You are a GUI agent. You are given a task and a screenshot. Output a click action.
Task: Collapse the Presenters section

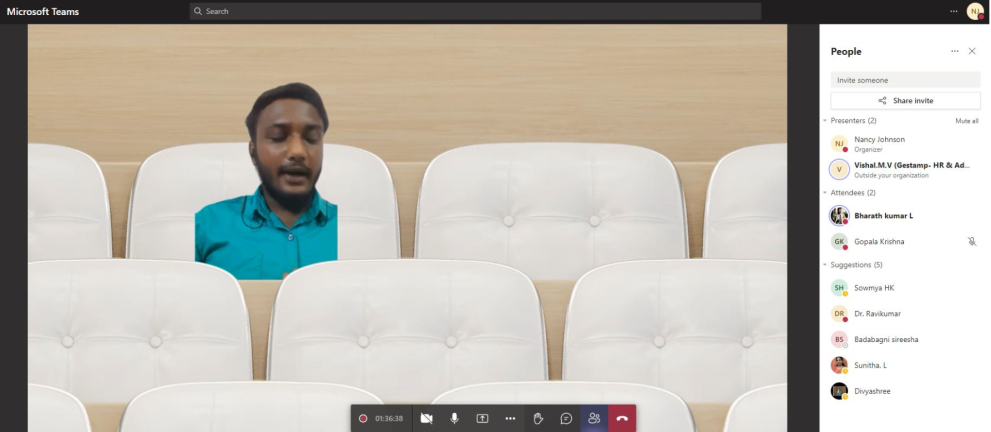click(x=825, y=120)
